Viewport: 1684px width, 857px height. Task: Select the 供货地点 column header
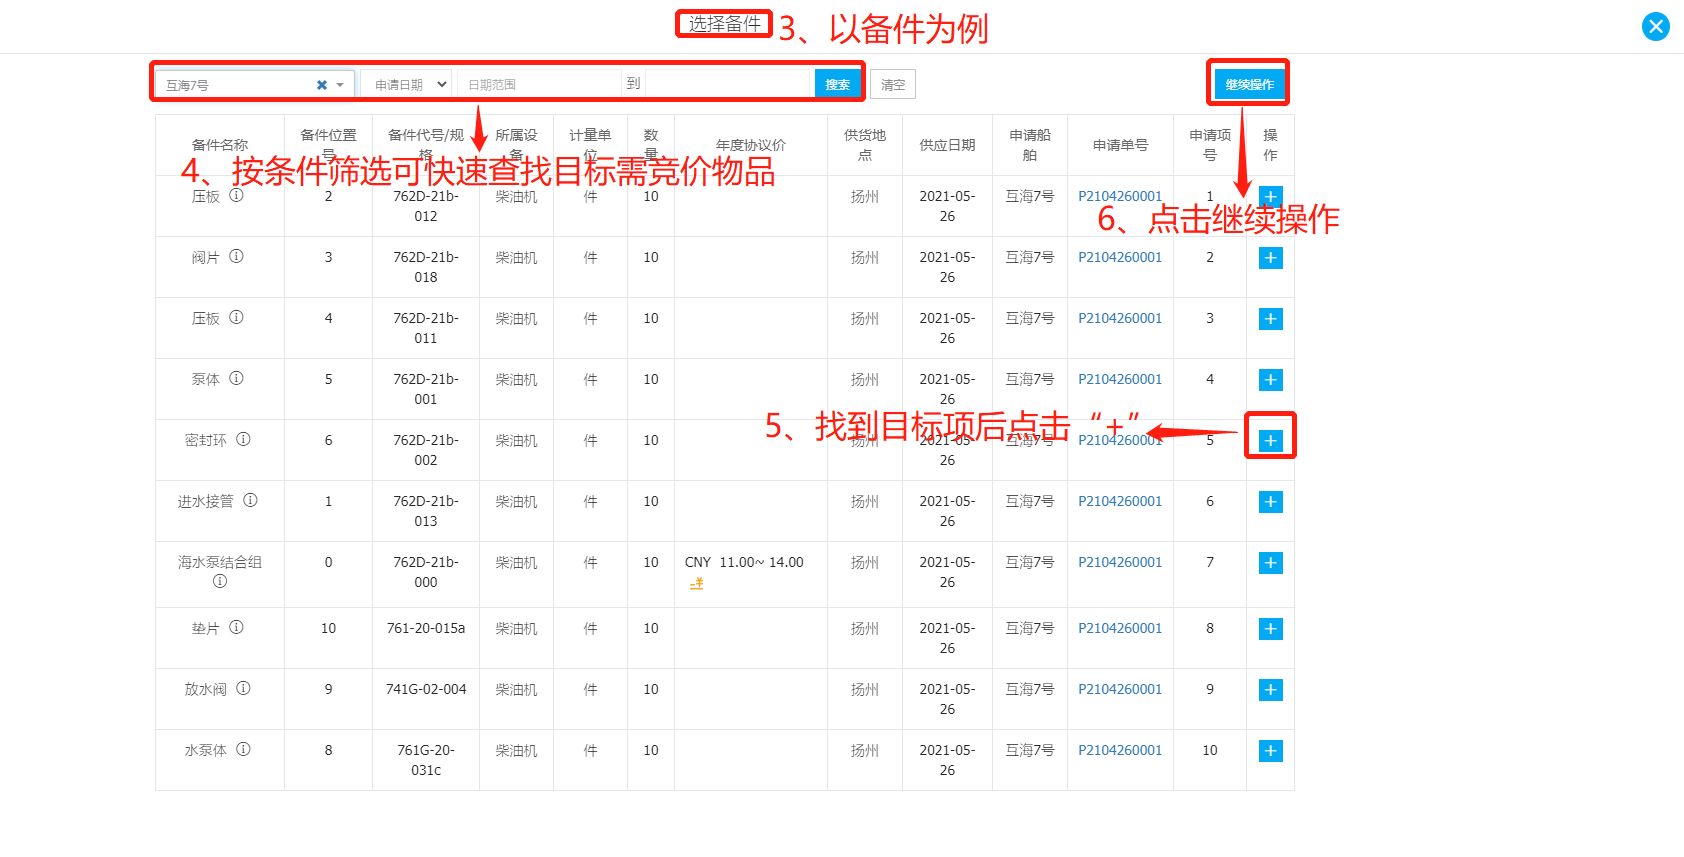click(865, 145)
